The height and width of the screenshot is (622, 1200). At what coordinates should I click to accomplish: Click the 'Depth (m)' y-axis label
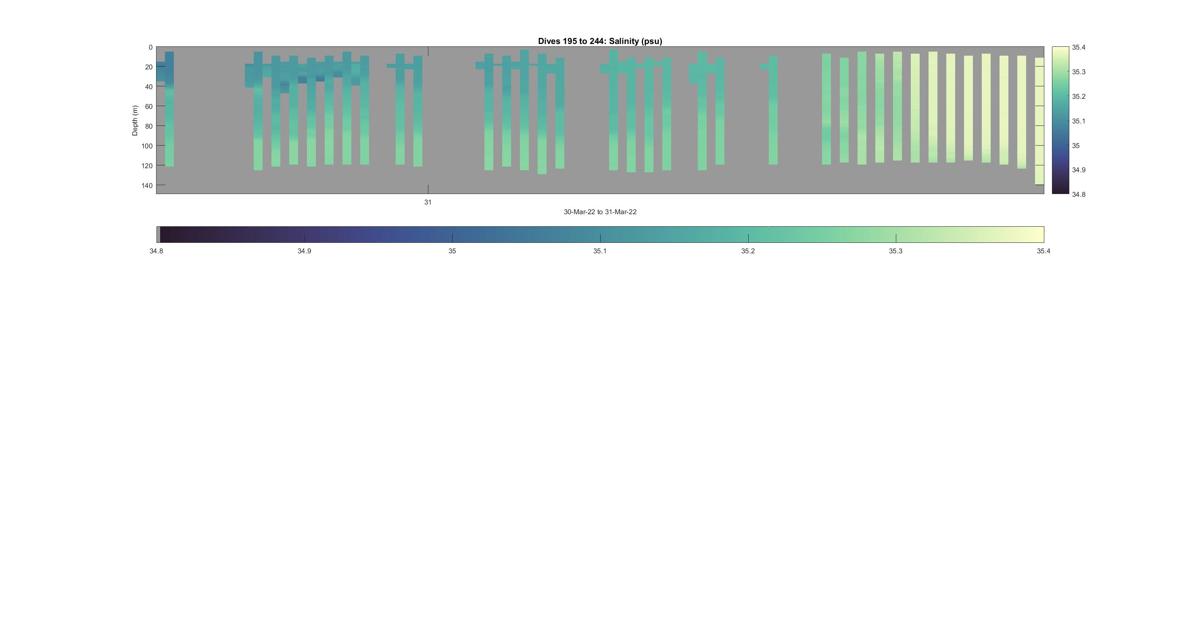click(134, 120)
